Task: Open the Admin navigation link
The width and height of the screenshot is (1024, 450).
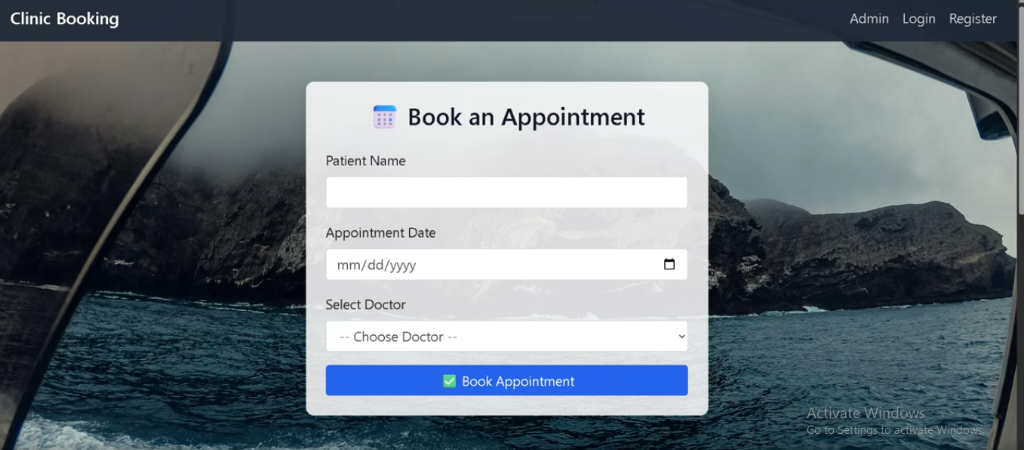Action: pyautogui.click(x=869, y=19)
